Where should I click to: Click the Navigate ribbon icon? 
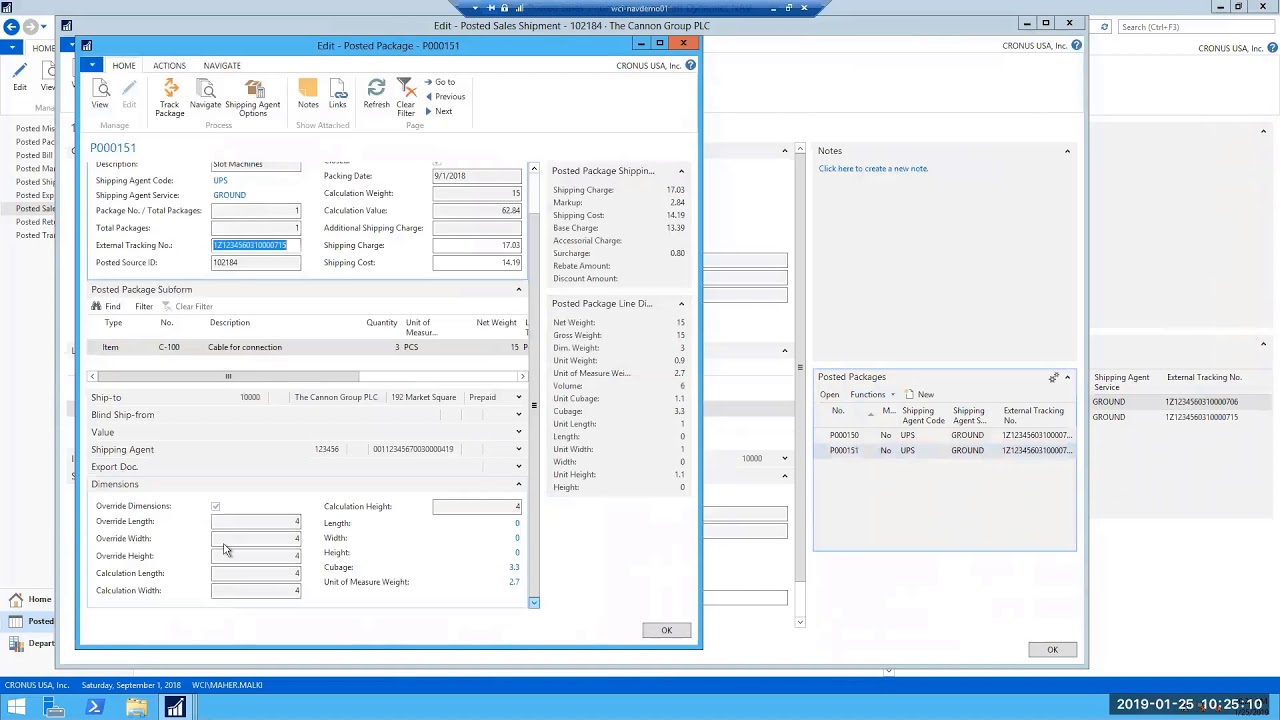coord(206,95)
